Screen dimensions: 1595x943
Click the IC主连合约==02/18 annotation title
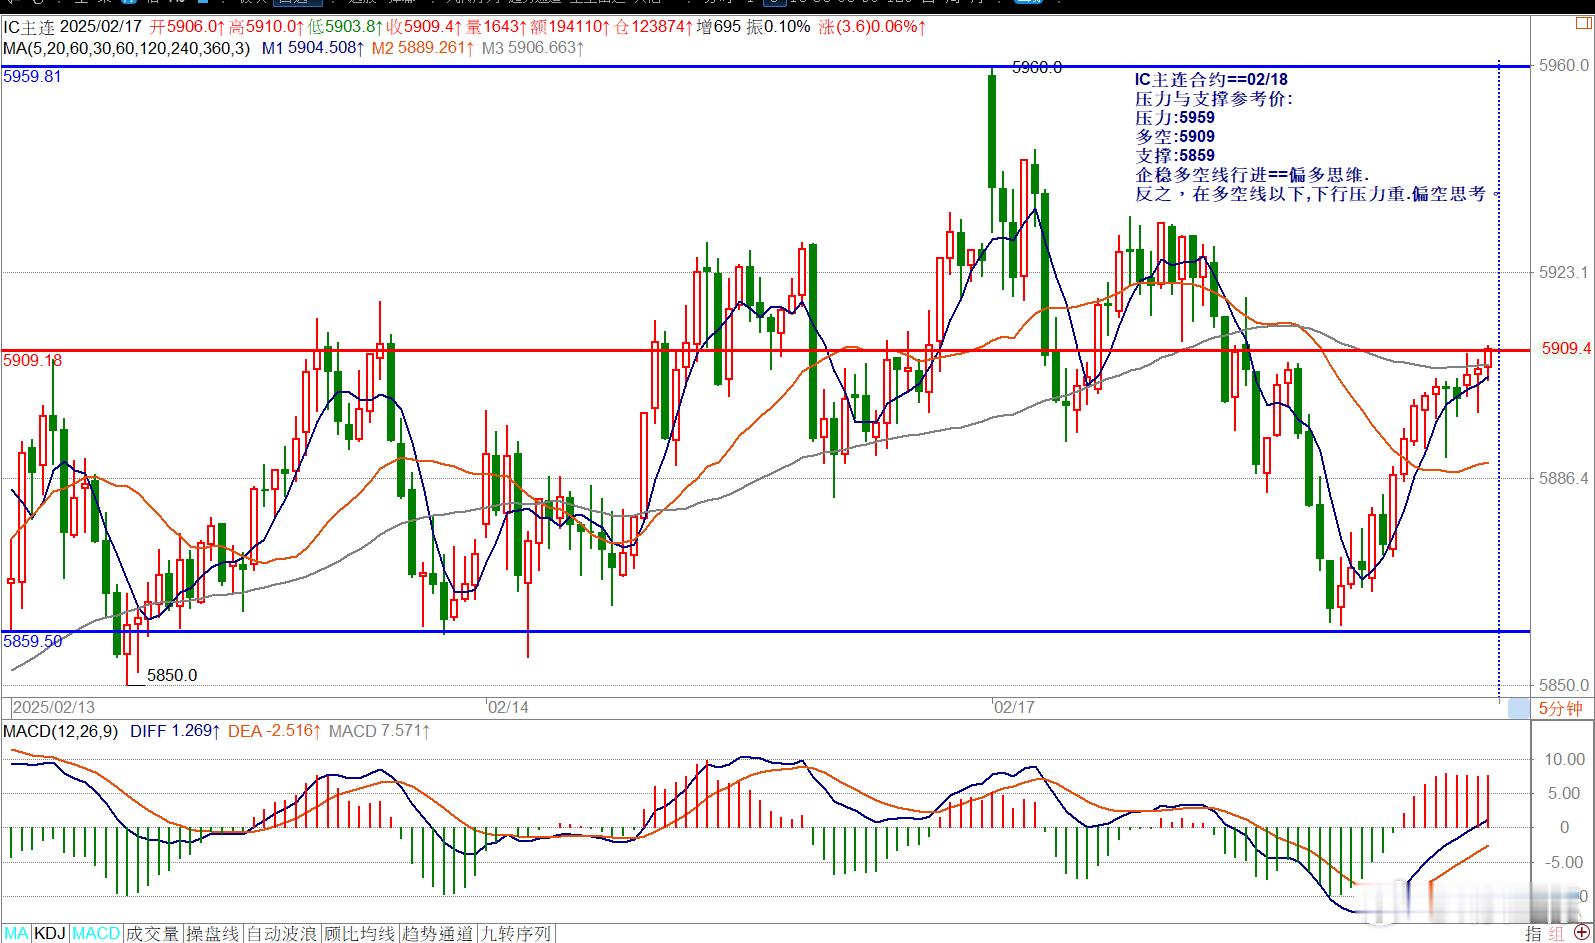[x=1211, y=80]
